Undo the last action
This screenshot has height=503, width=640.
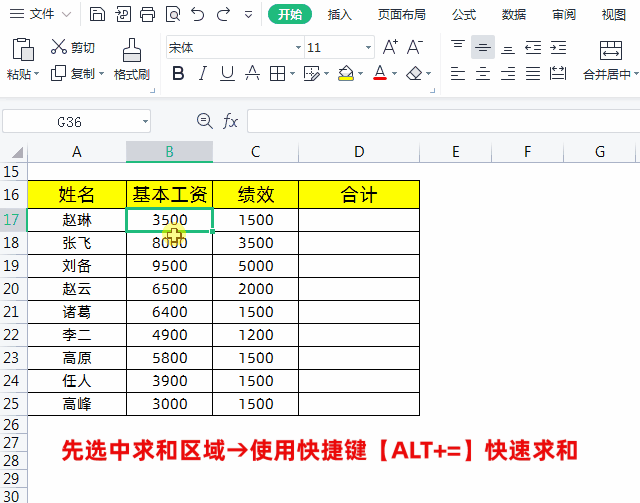point(198,14)
